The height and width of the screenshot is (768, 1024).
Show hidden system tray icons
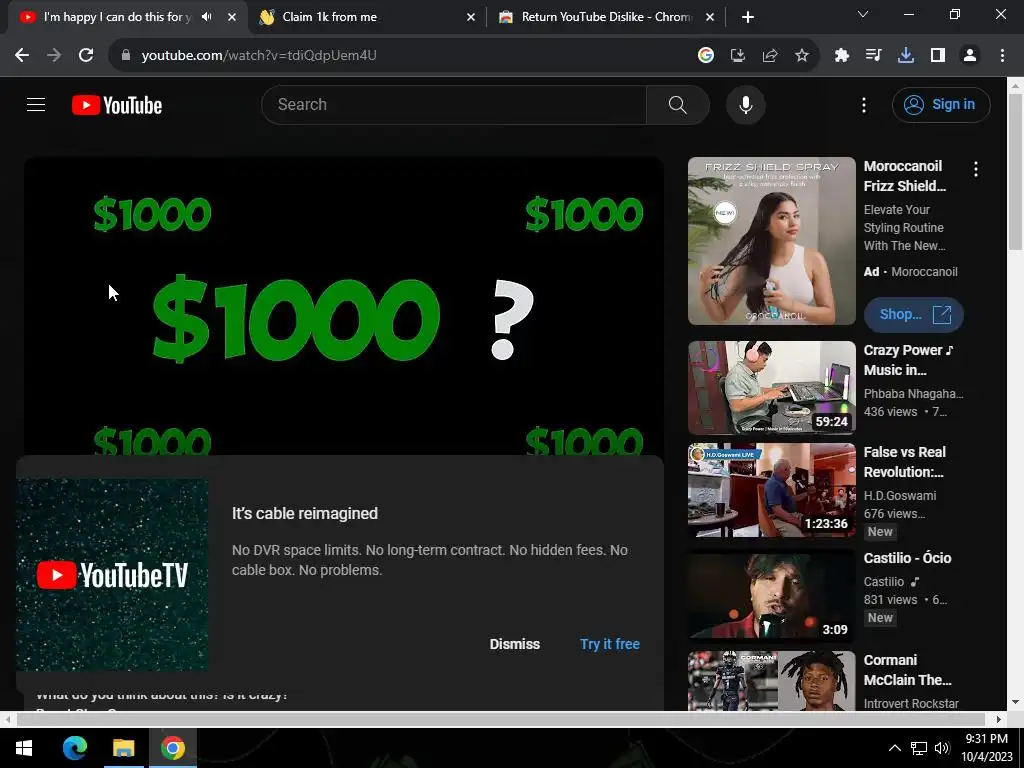pos(895,748)
